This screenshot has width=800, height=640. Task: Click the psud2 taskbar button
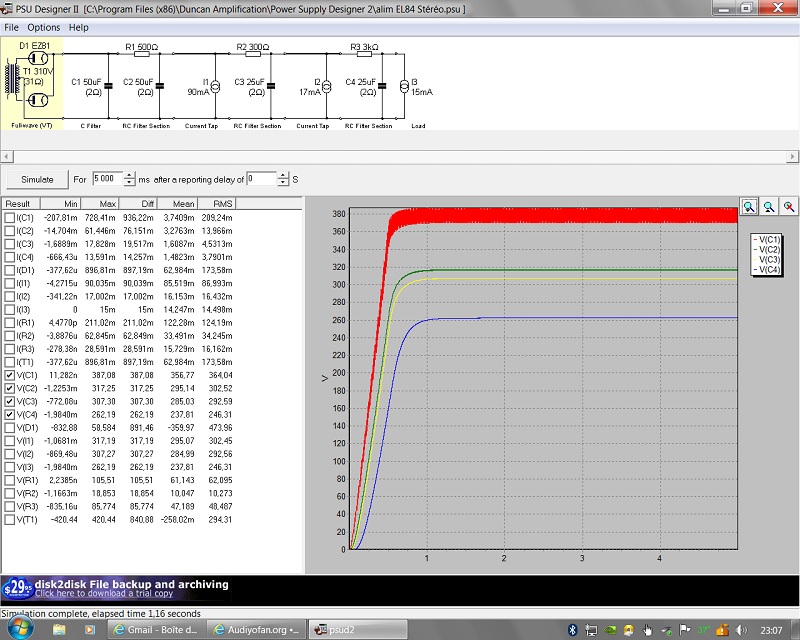coord(359,630)
